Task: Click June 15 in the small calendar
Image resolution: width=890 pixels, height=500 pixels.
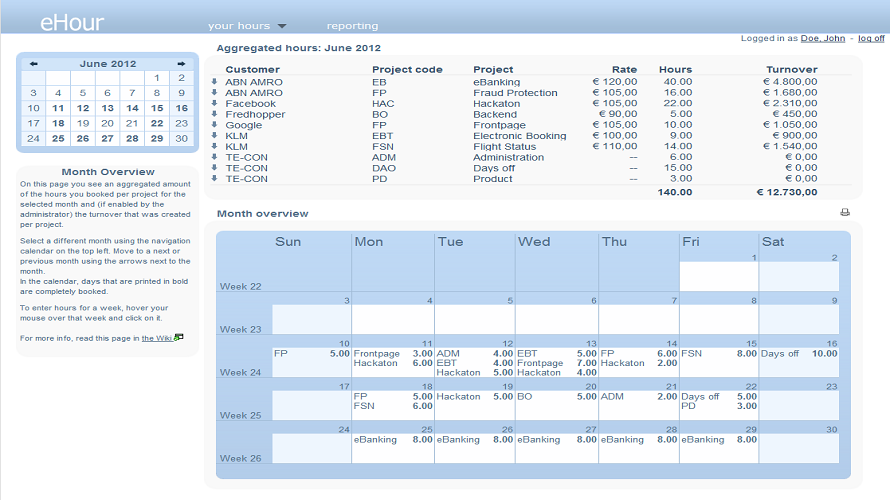Action: coord(157,108)
